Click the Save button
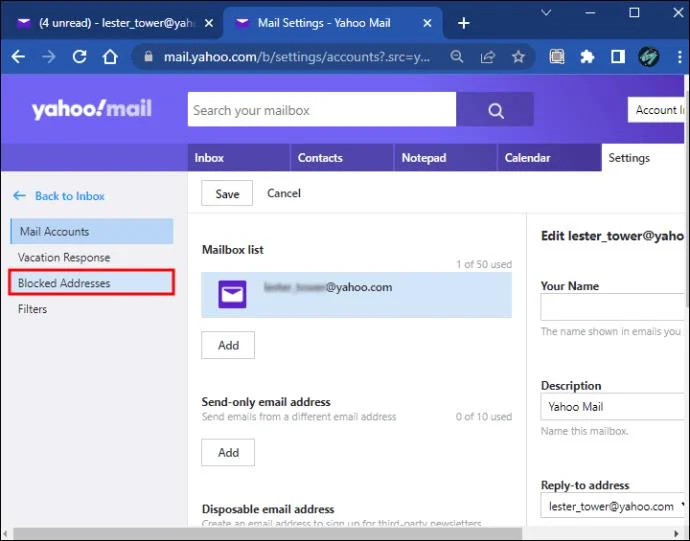 click(227, 193)
